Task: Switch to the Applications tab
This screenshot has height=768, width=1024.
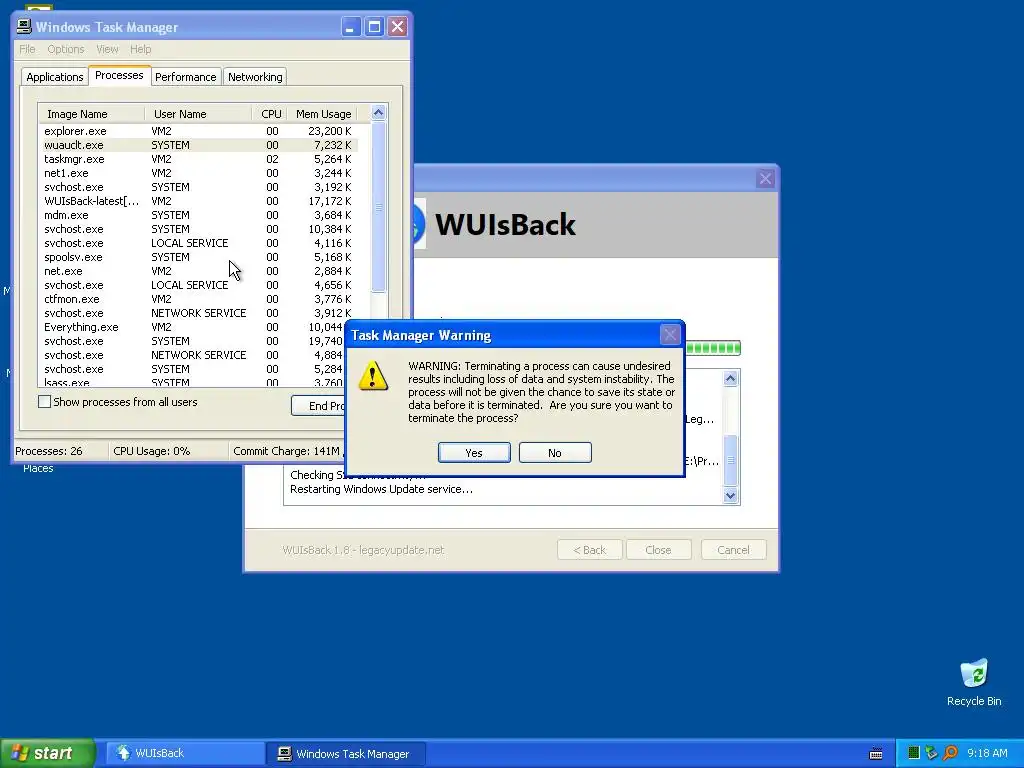Action: pyautogui.click(x=55, y=77)
